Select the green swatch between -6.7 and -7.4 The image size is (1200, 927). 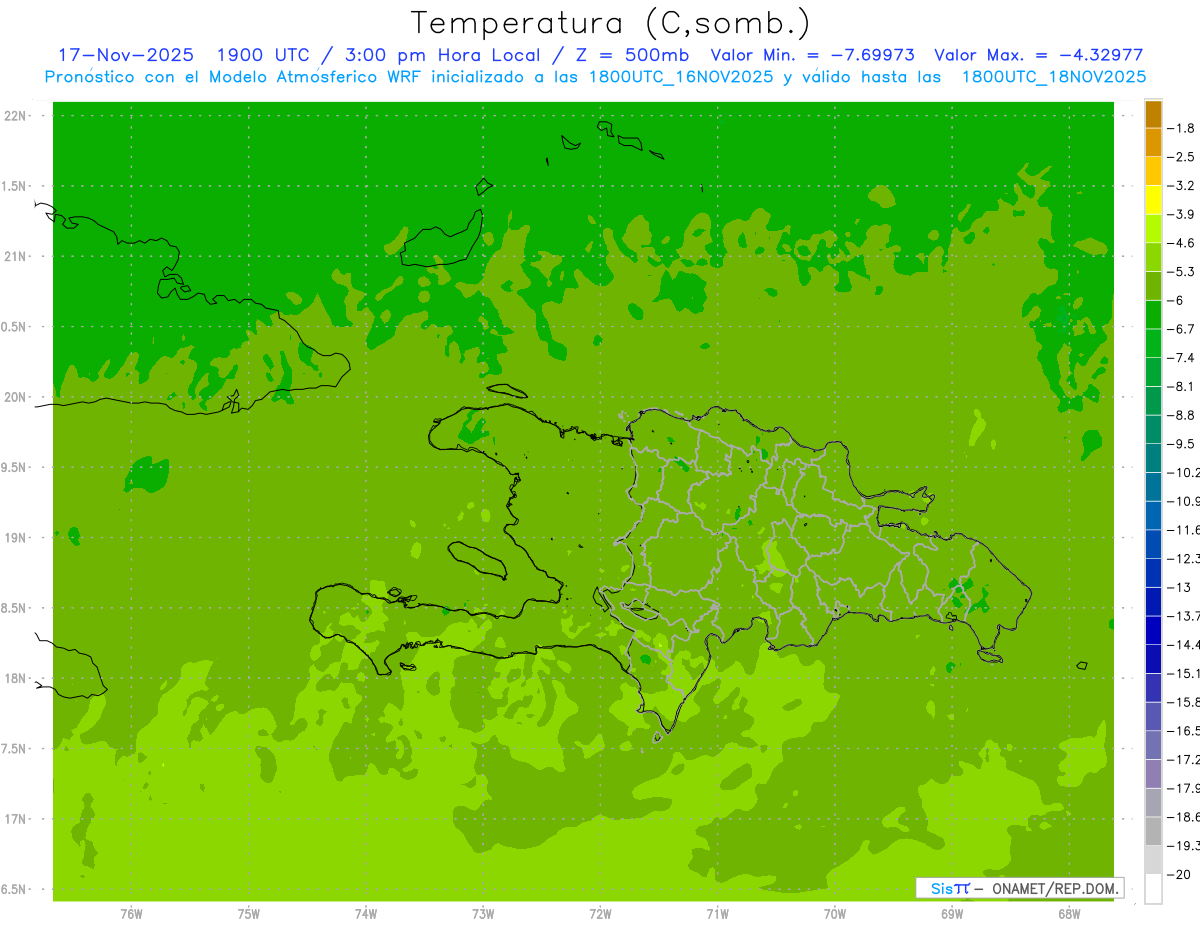(x=1153, y=343)
